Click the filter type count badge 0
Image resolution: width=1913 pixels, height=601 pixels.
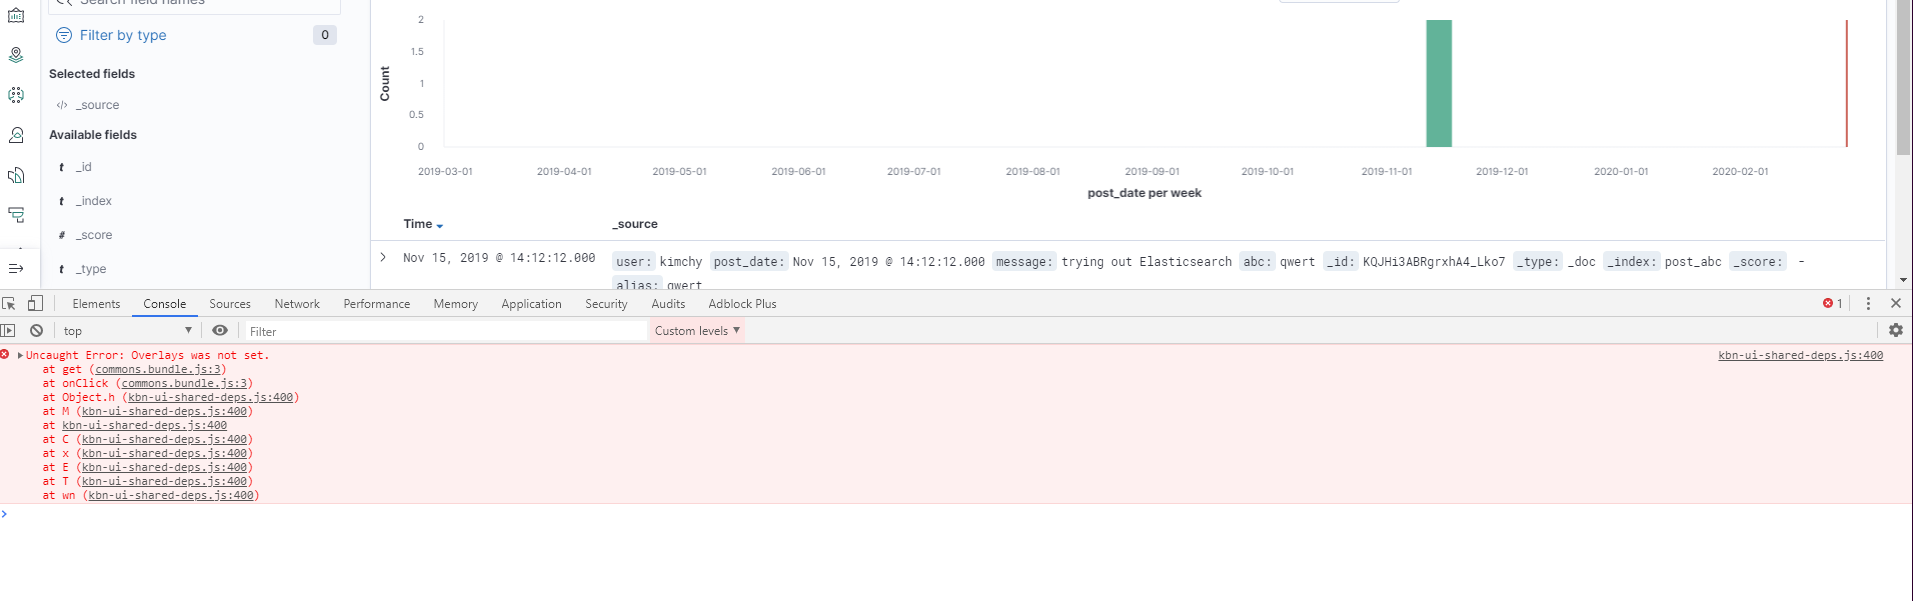(x=325, y=35)
